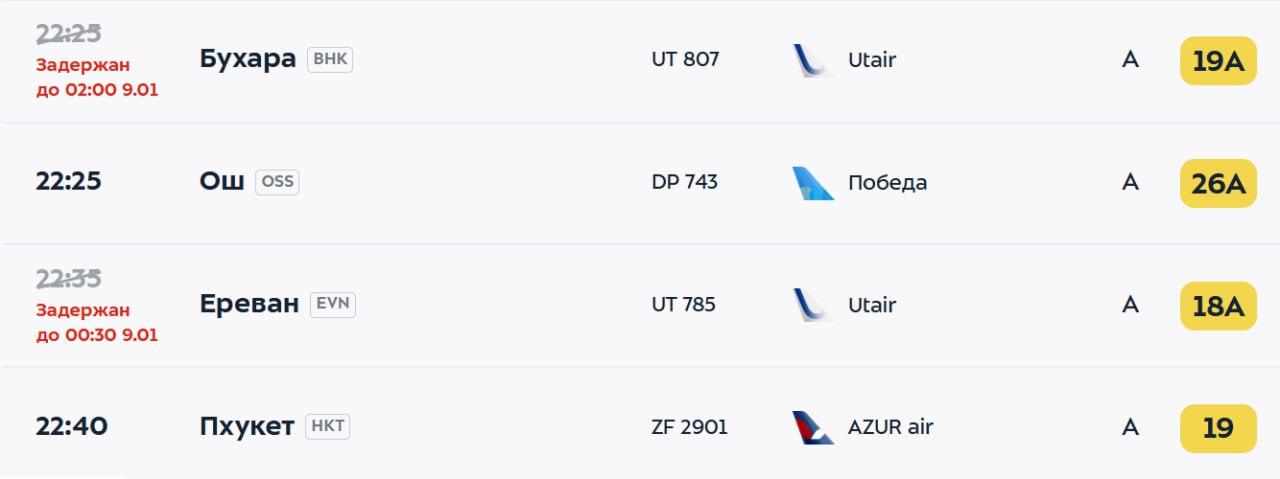Screen dimensions: 1280x479
Task: Click flight number ZF 2901
Action: pyautogui.click(x=689, y=427)
